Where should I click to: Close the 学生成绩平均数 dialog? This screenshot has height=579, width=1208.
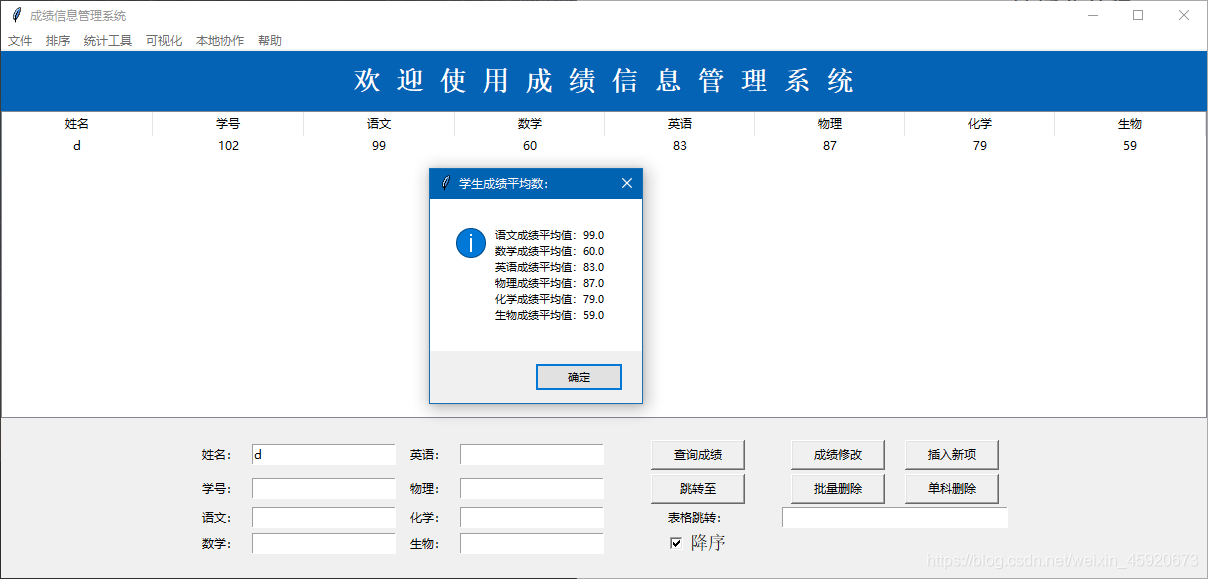[627, 183]
